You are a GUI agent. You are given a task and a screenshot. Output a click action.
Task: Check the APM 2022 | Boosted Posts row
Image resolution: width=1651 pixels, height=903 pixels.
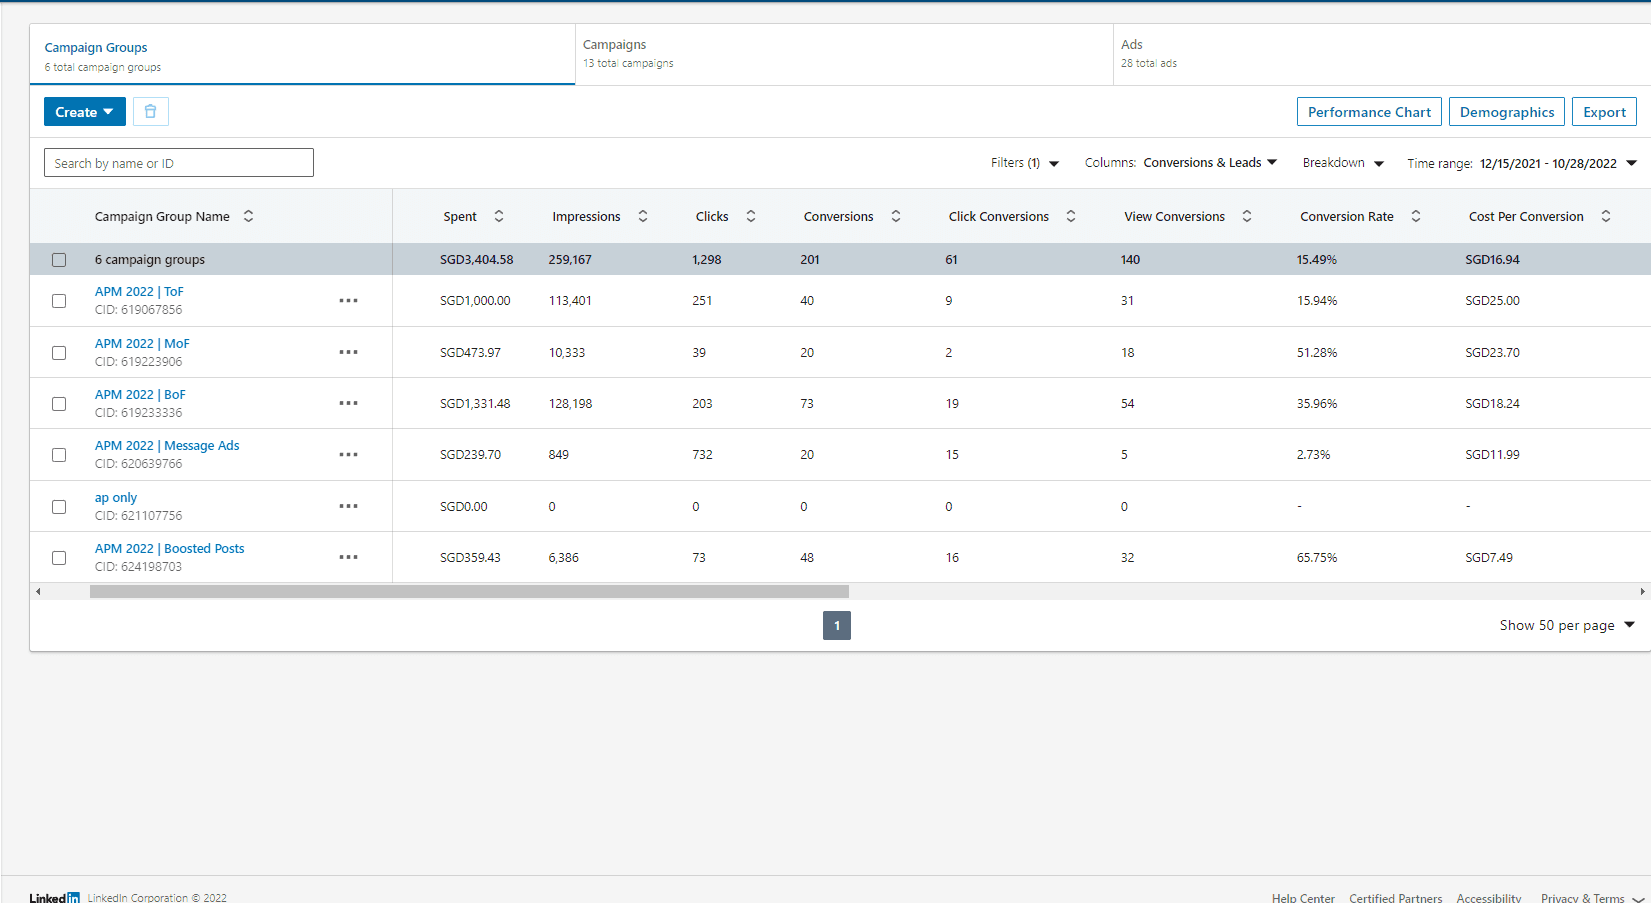pos(59,558)
